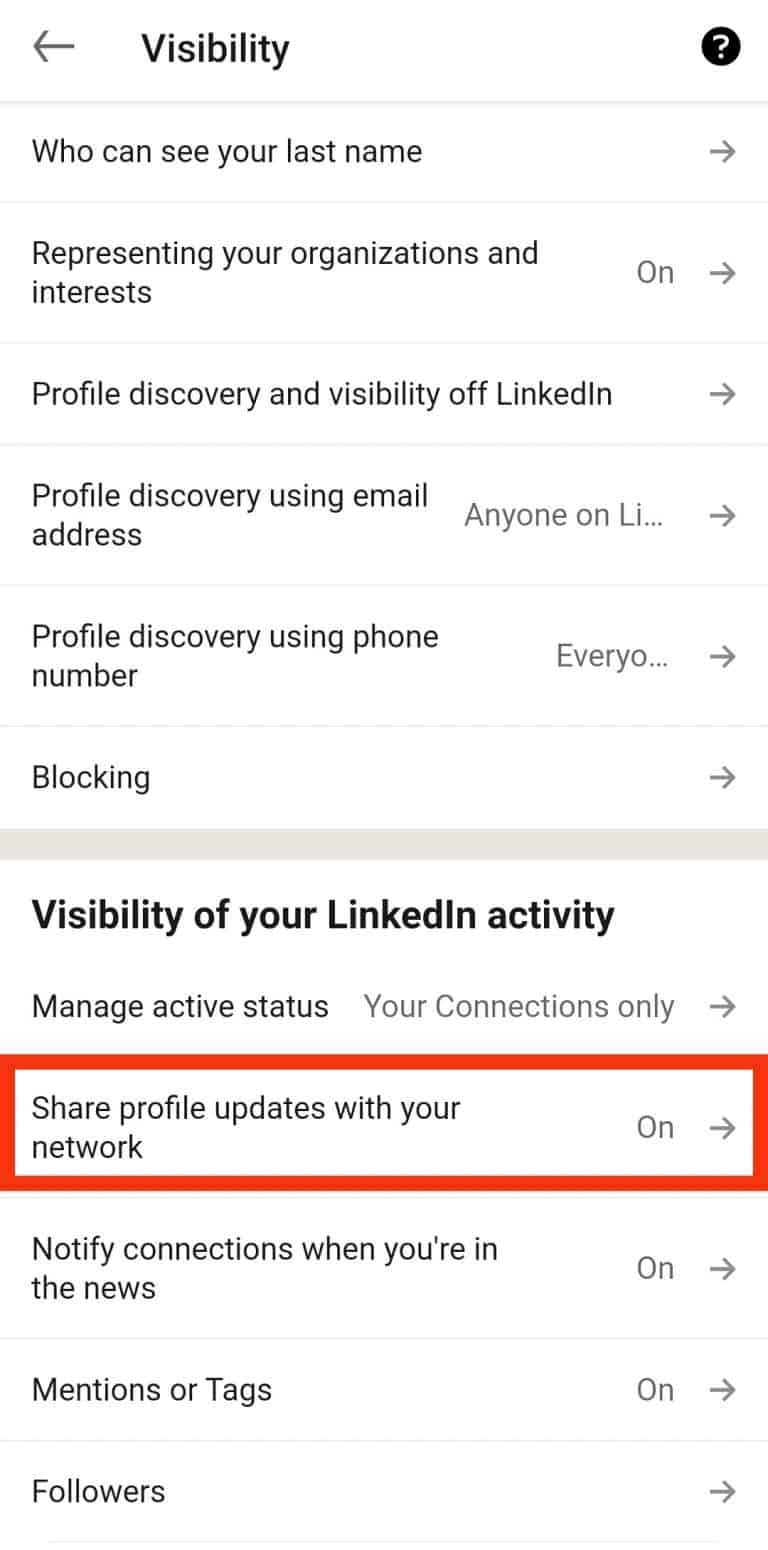Tap the arrow beside Manage active status
Viewport: 768px width, 1550px height.
pyautogui.click(x=723, y=1007)
